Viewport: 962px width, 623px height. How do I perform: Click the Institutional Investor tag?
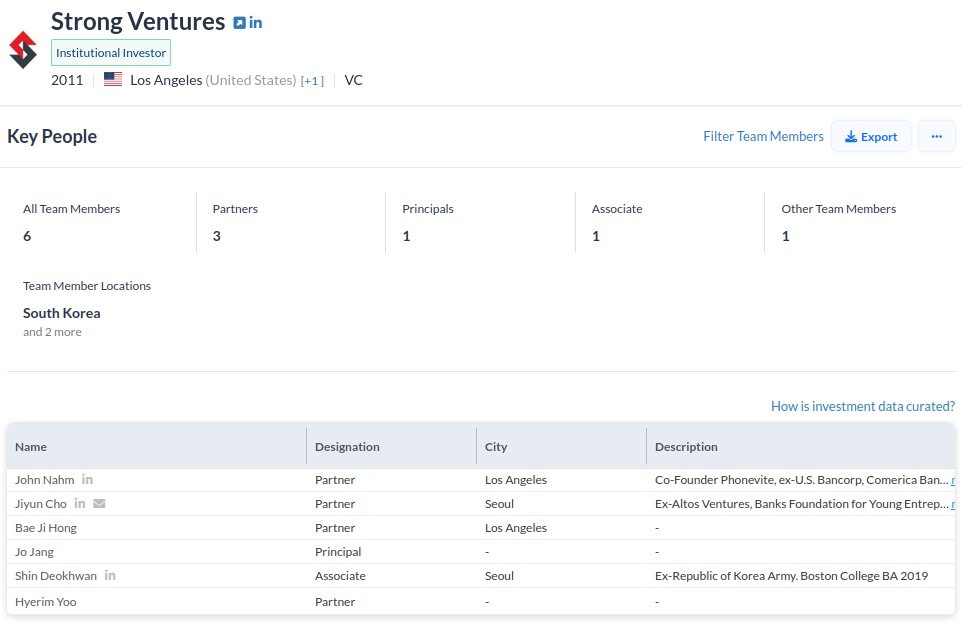[111, 52]
